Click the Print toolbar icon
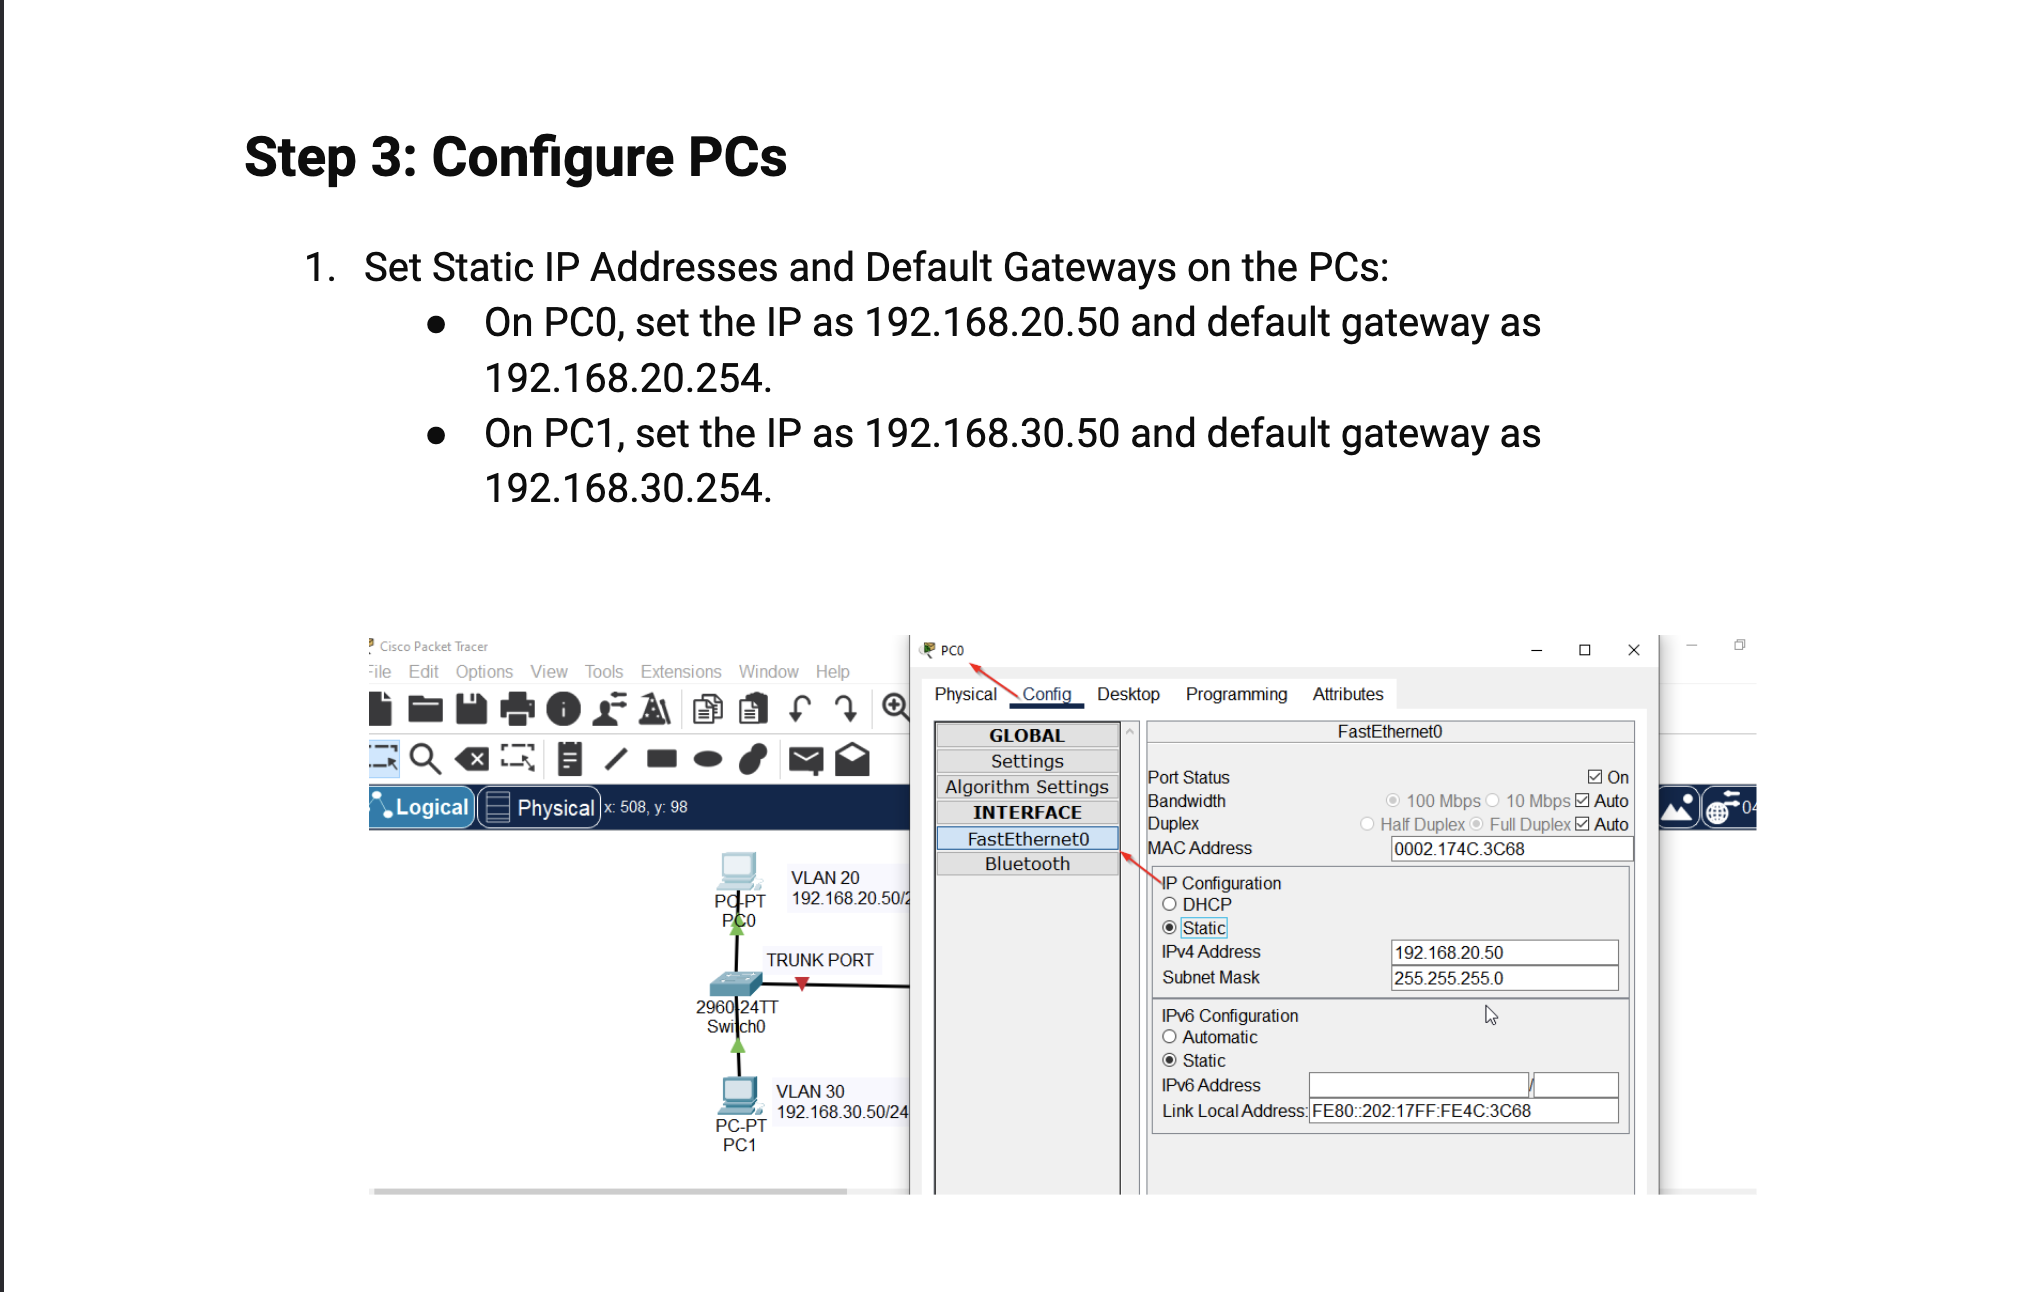 coord(517,709)
